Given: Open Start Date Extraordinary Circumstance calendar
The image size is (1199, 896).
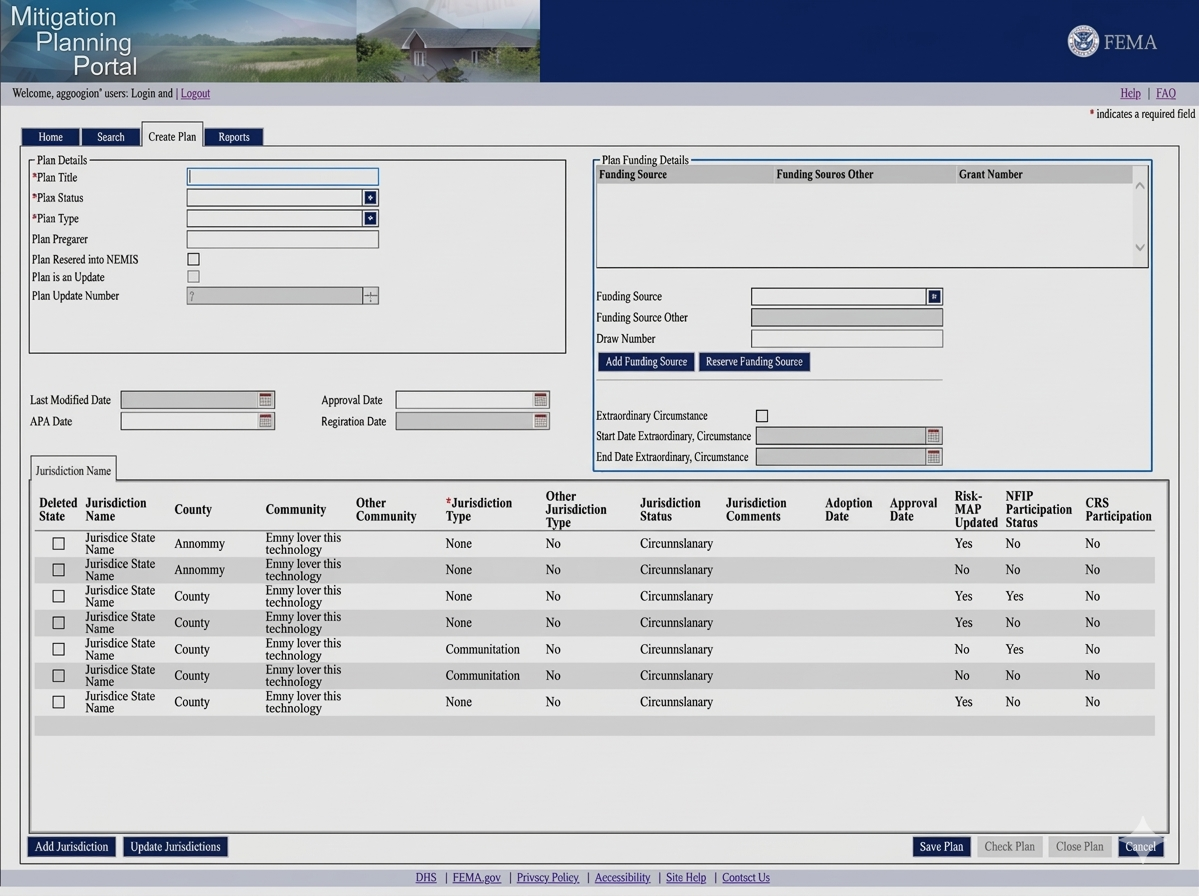Looking at the screenshot, I should point(933,436).
